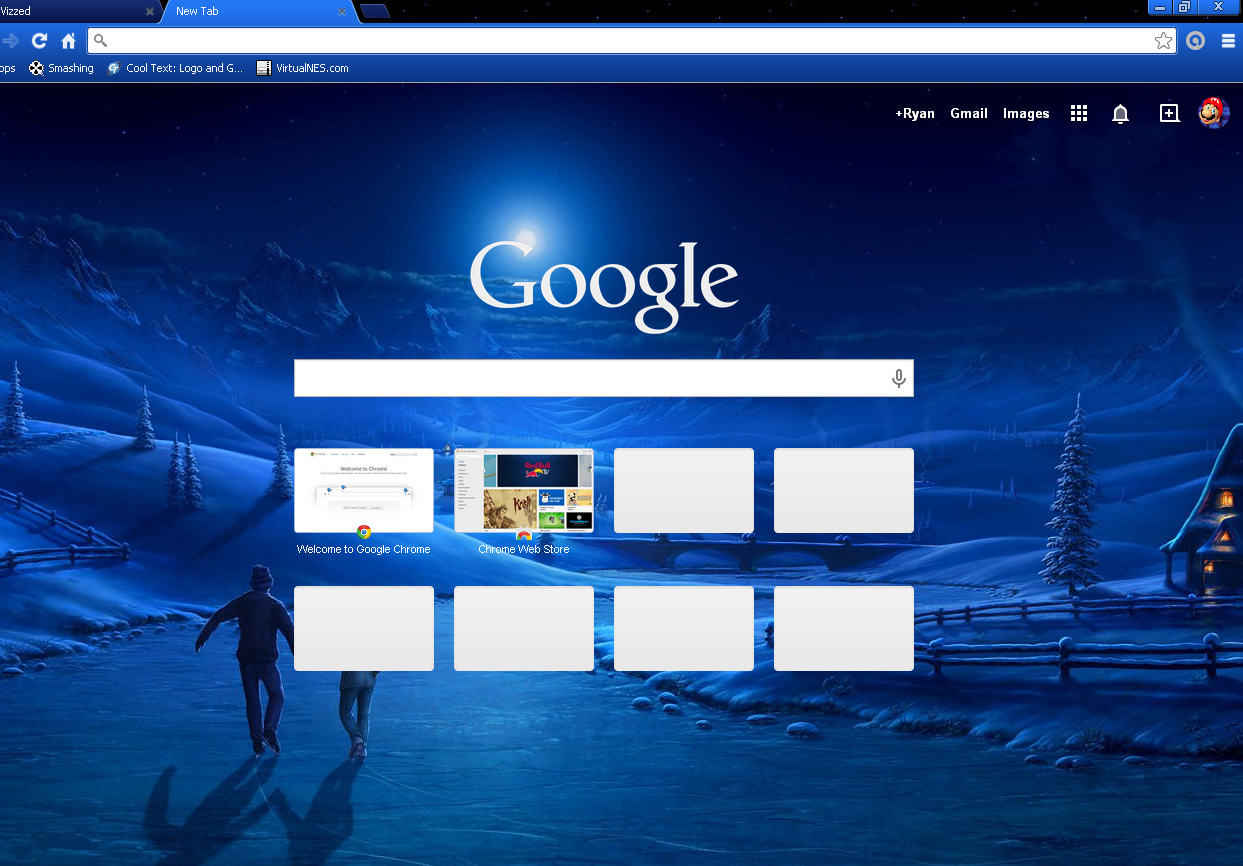Open the Smashing bookmark

pos(61,68)
